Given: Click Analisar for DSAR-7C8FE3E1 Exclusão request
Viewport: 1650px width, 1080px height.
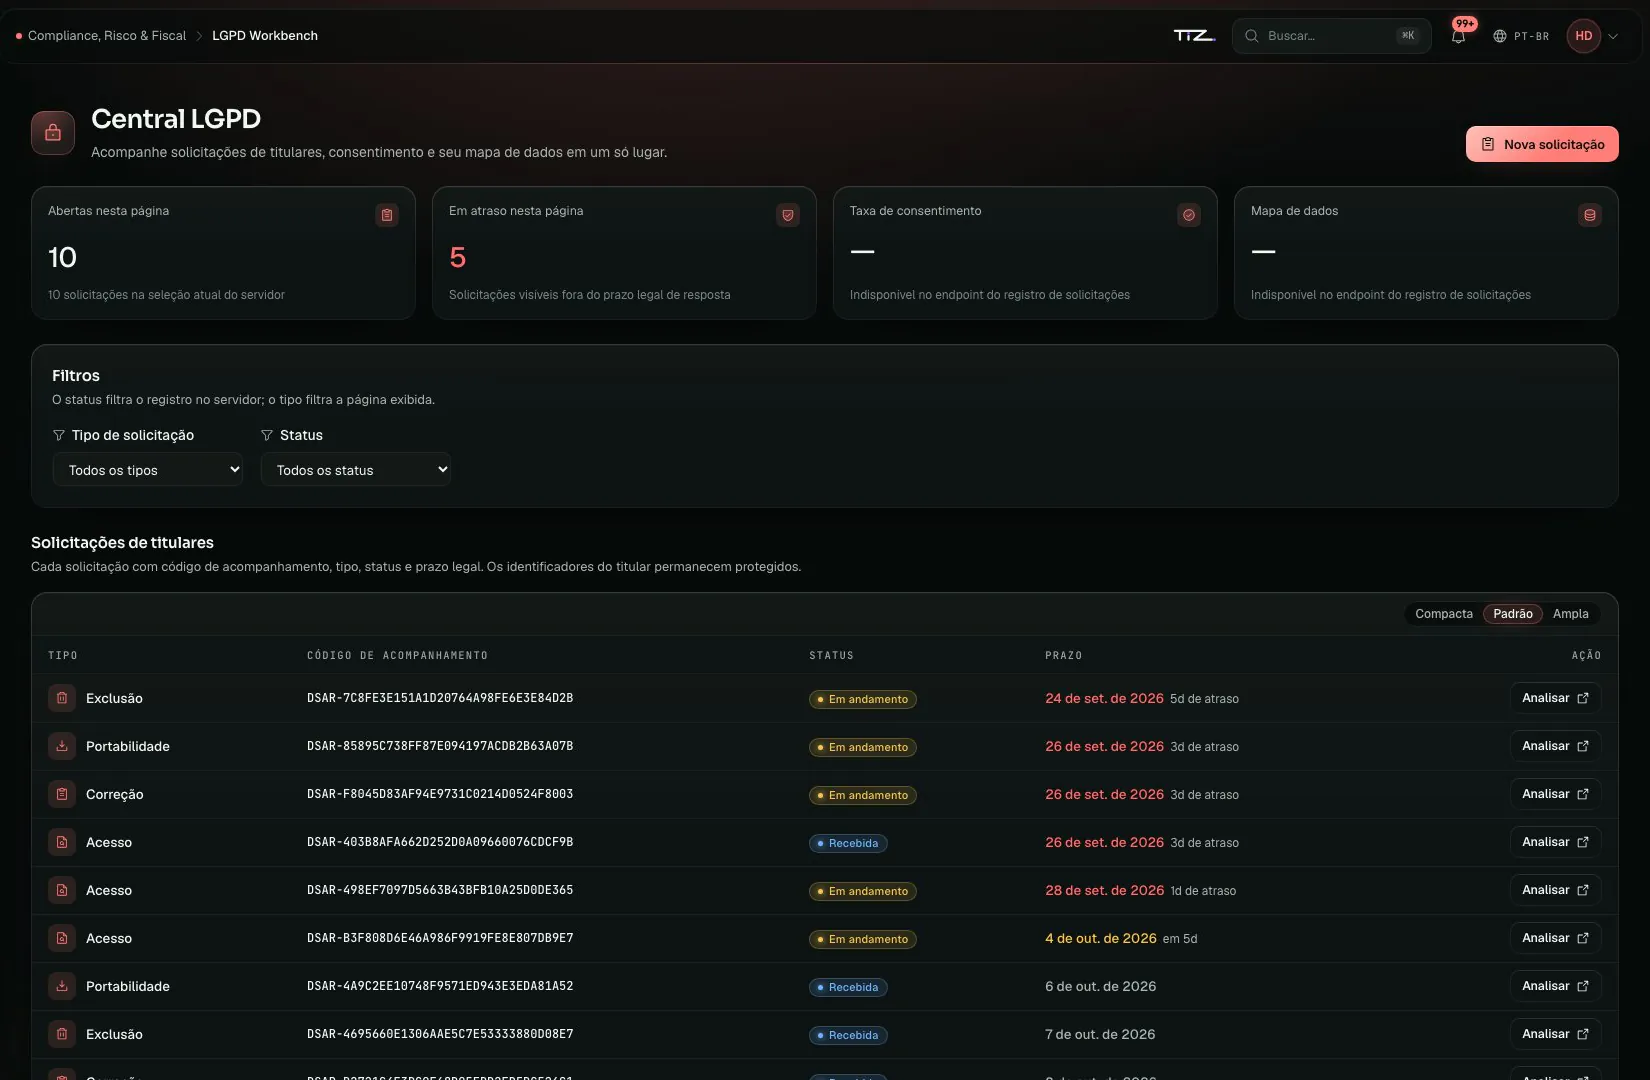Looking at the screenshot, I should pyautogui.click(x=1555, y=698).
